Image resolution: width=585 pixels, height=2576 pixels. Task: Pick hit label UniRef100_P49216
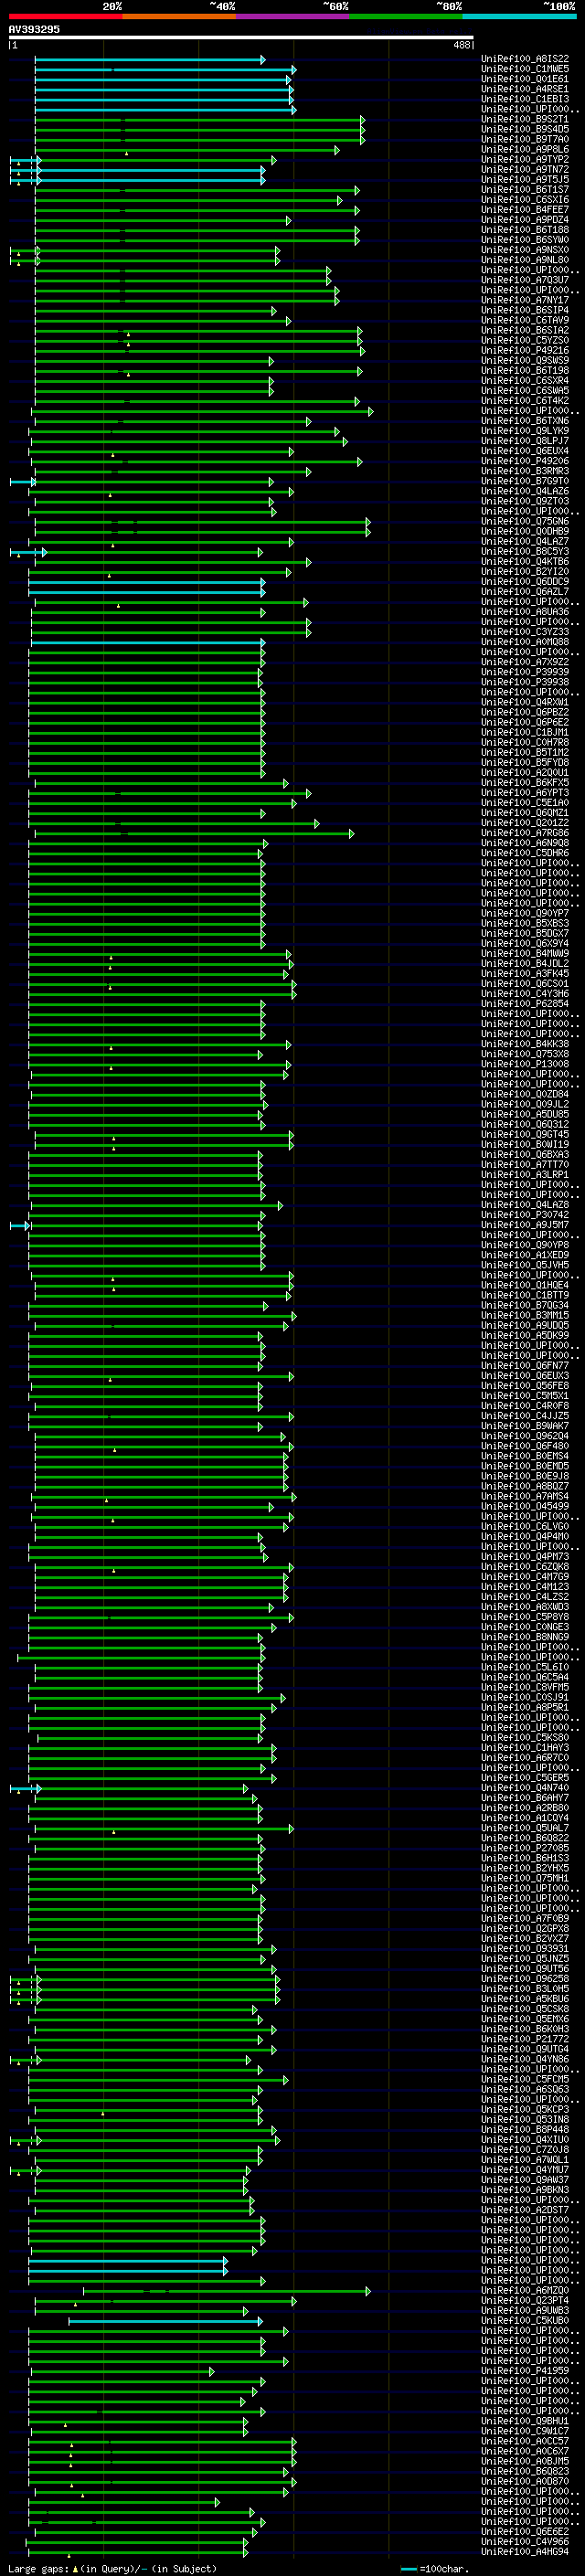[x=525, y=350]
